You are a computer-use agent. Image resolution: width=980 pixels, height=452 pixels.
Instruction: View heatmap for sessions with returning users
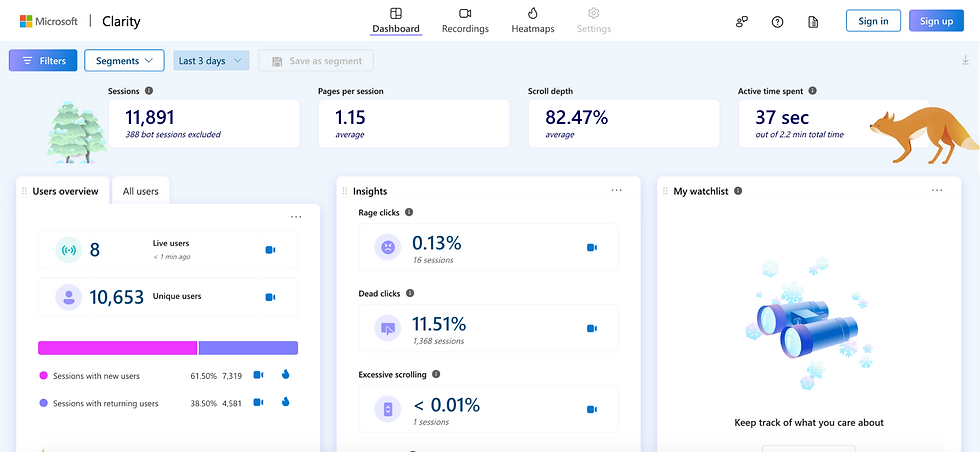[x=286, y=402]
